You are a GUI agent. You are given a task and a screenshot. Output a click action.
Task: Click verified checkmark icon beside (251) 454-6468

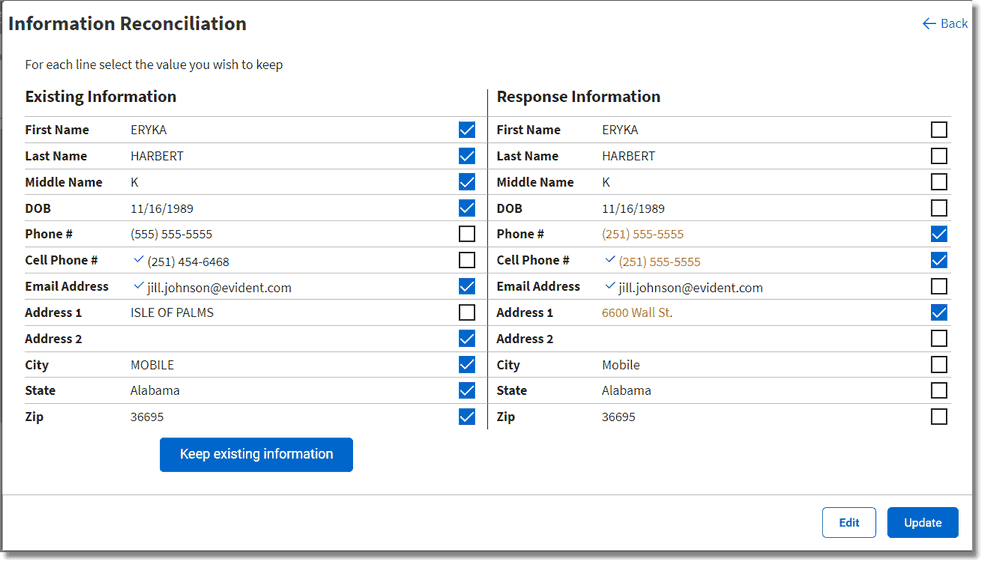coord(138,259)
